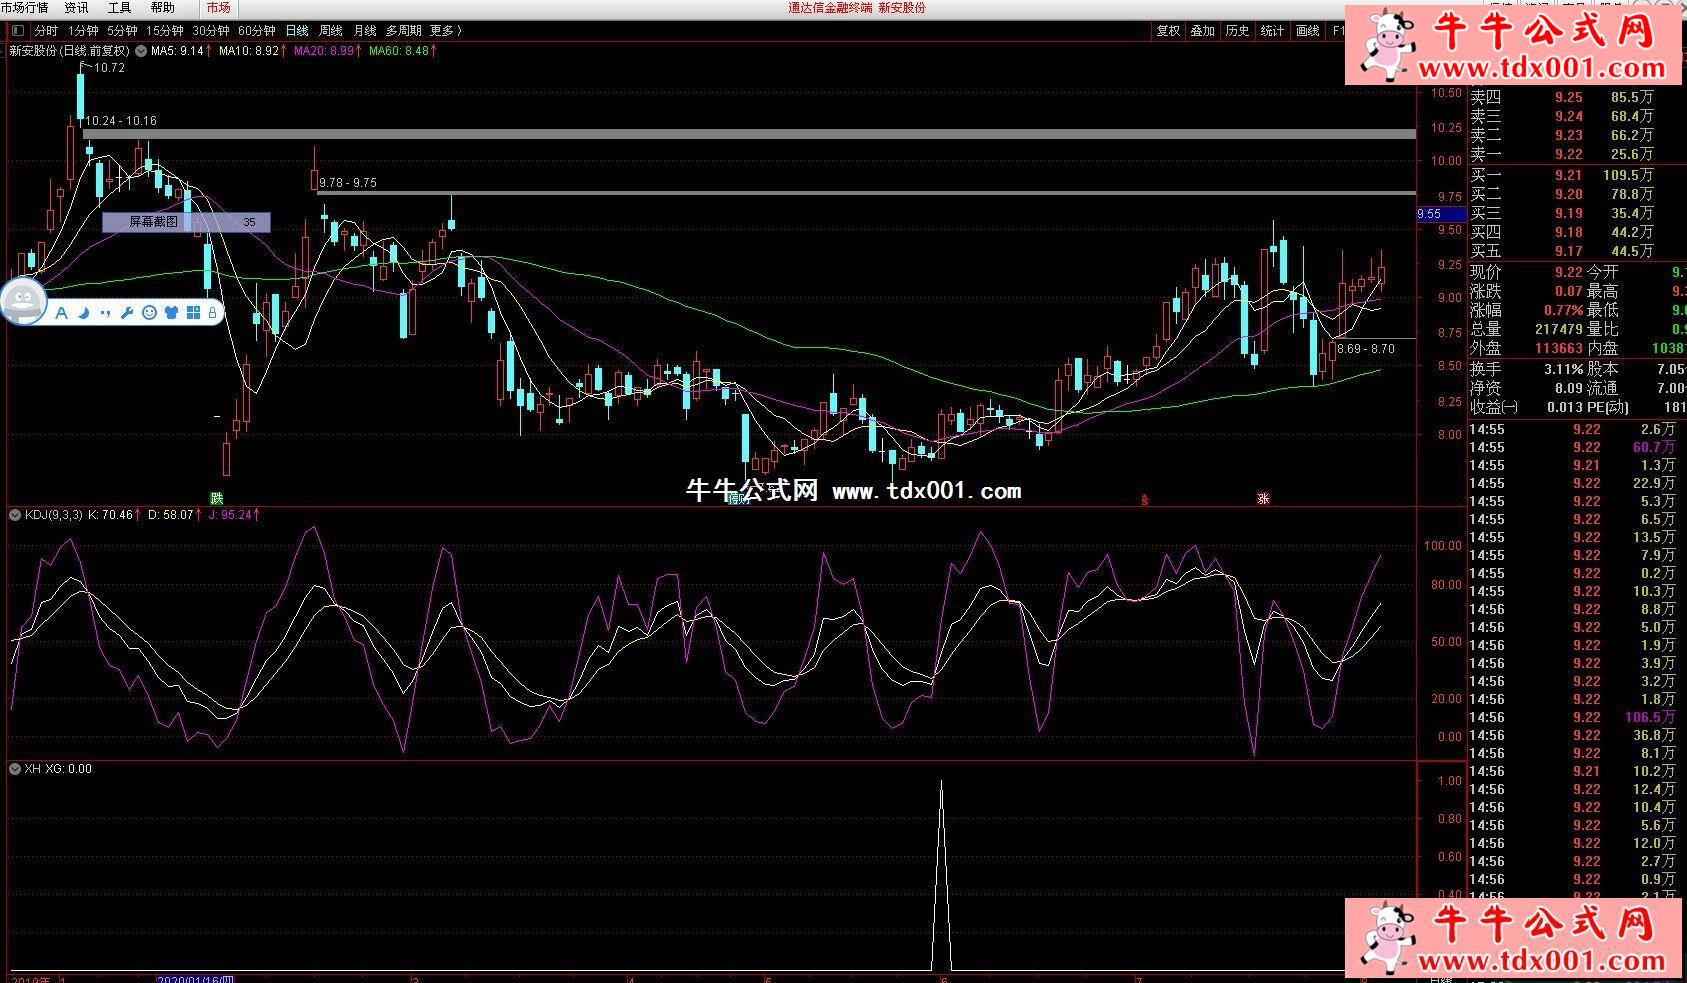Click the 8.69 - 8.70 price label
Screen dimensions: 1687x983
click(x=1366, y=349)
